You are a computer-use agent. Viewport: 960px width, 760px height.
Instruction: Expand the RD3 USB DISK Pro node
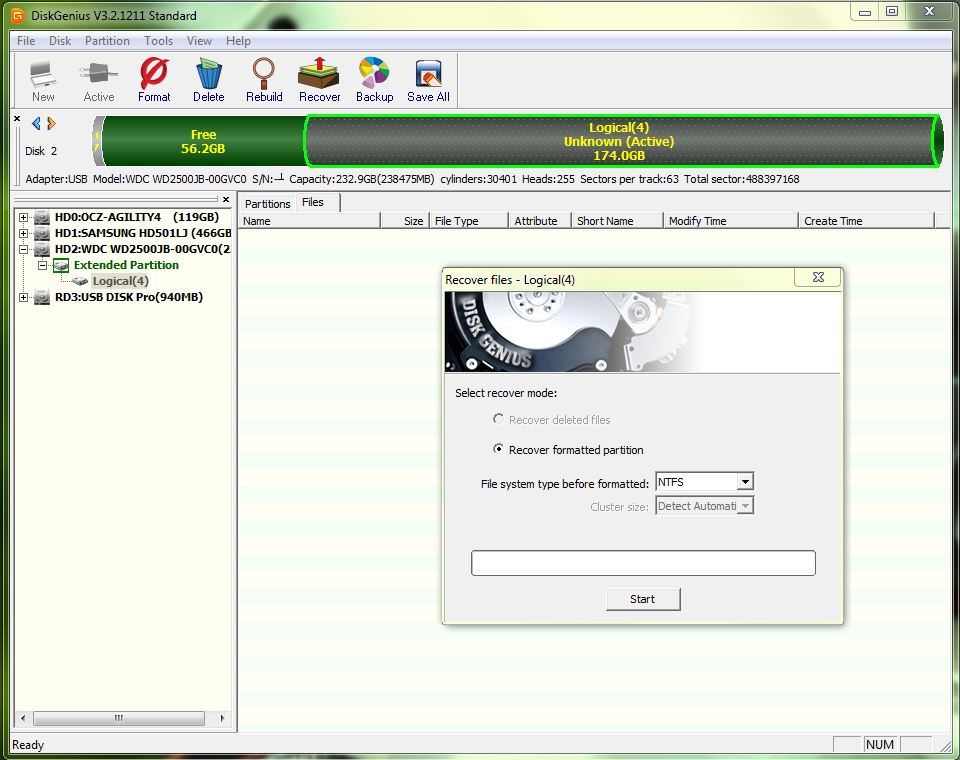coord(23,298)
